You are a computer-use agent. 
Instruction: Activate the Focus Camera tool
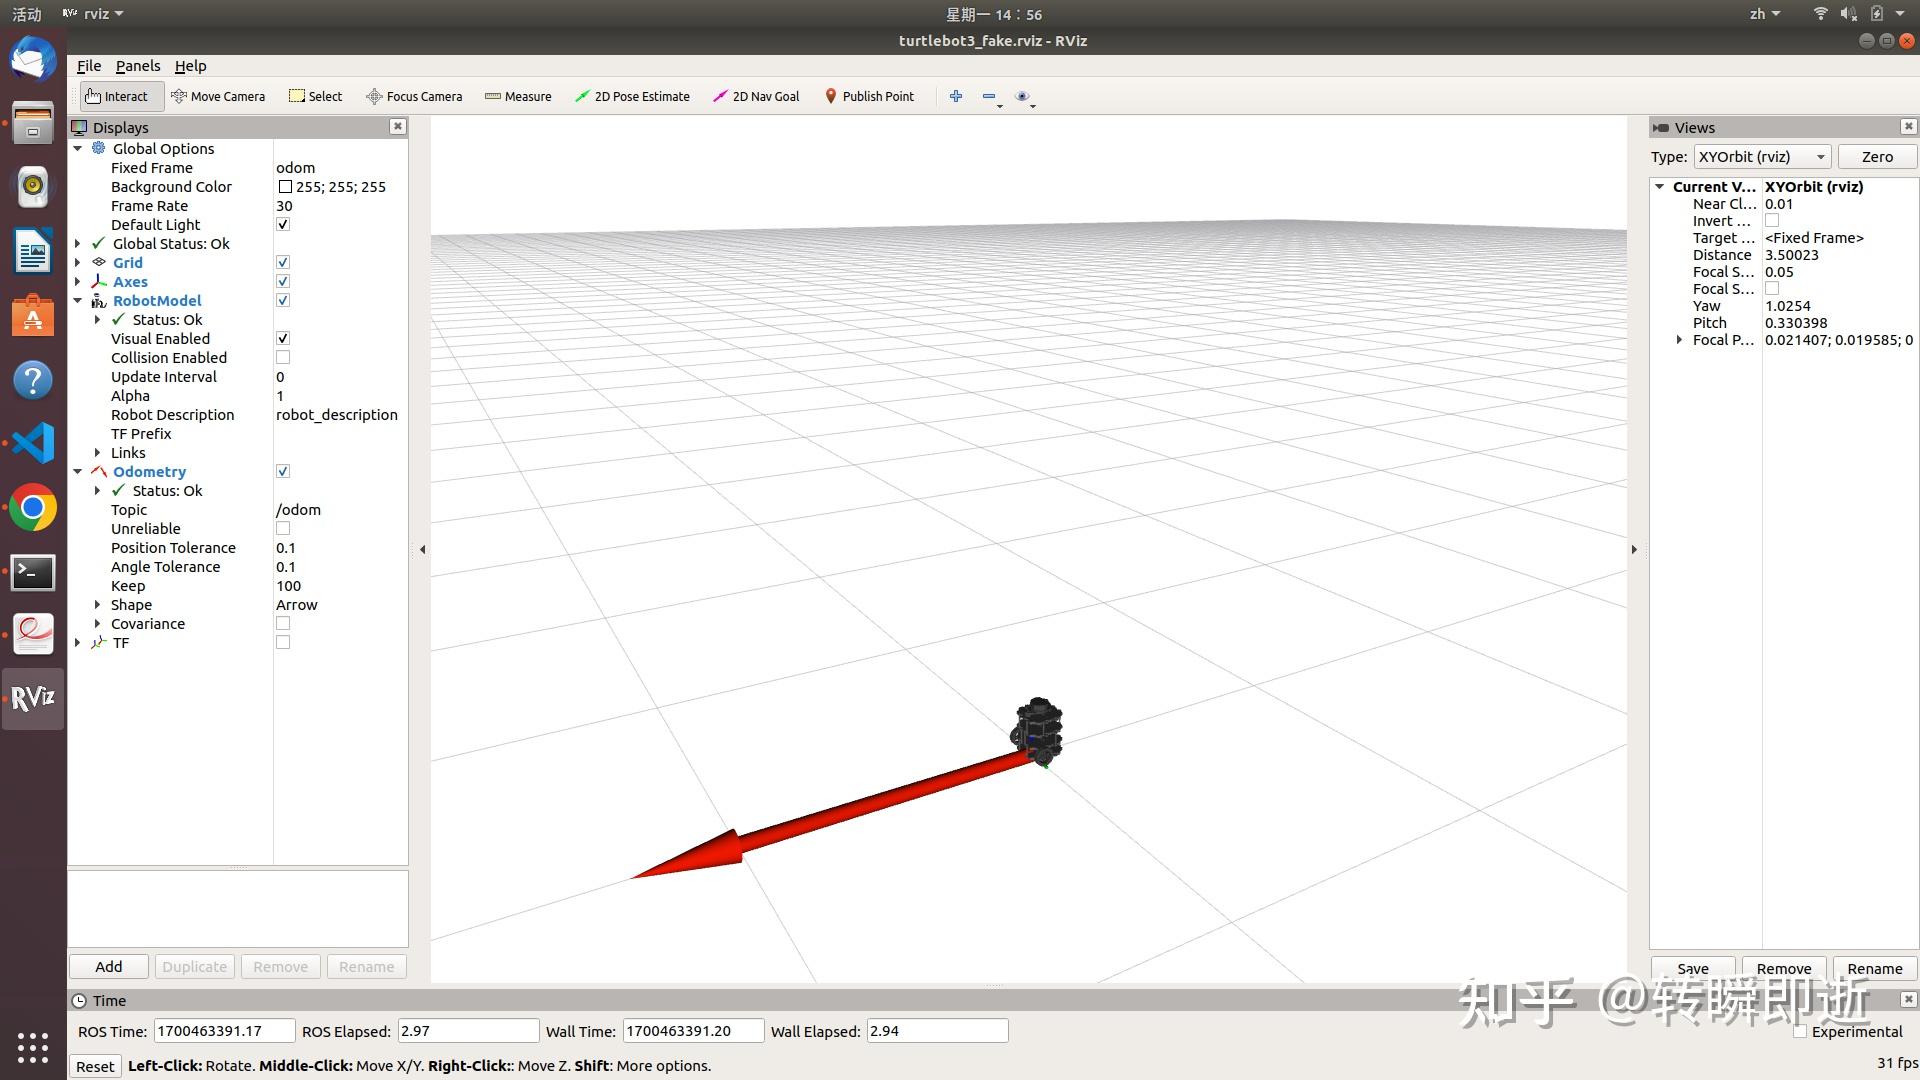tap(414, 96)
